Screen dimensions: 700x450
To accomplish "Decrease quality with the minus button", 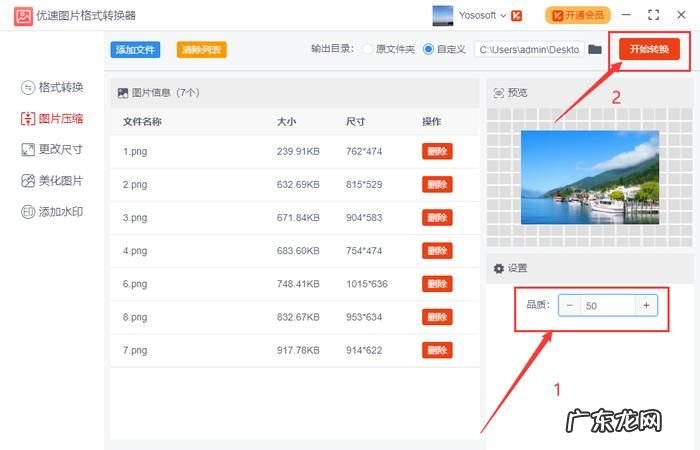I will (x=569, y=305).
